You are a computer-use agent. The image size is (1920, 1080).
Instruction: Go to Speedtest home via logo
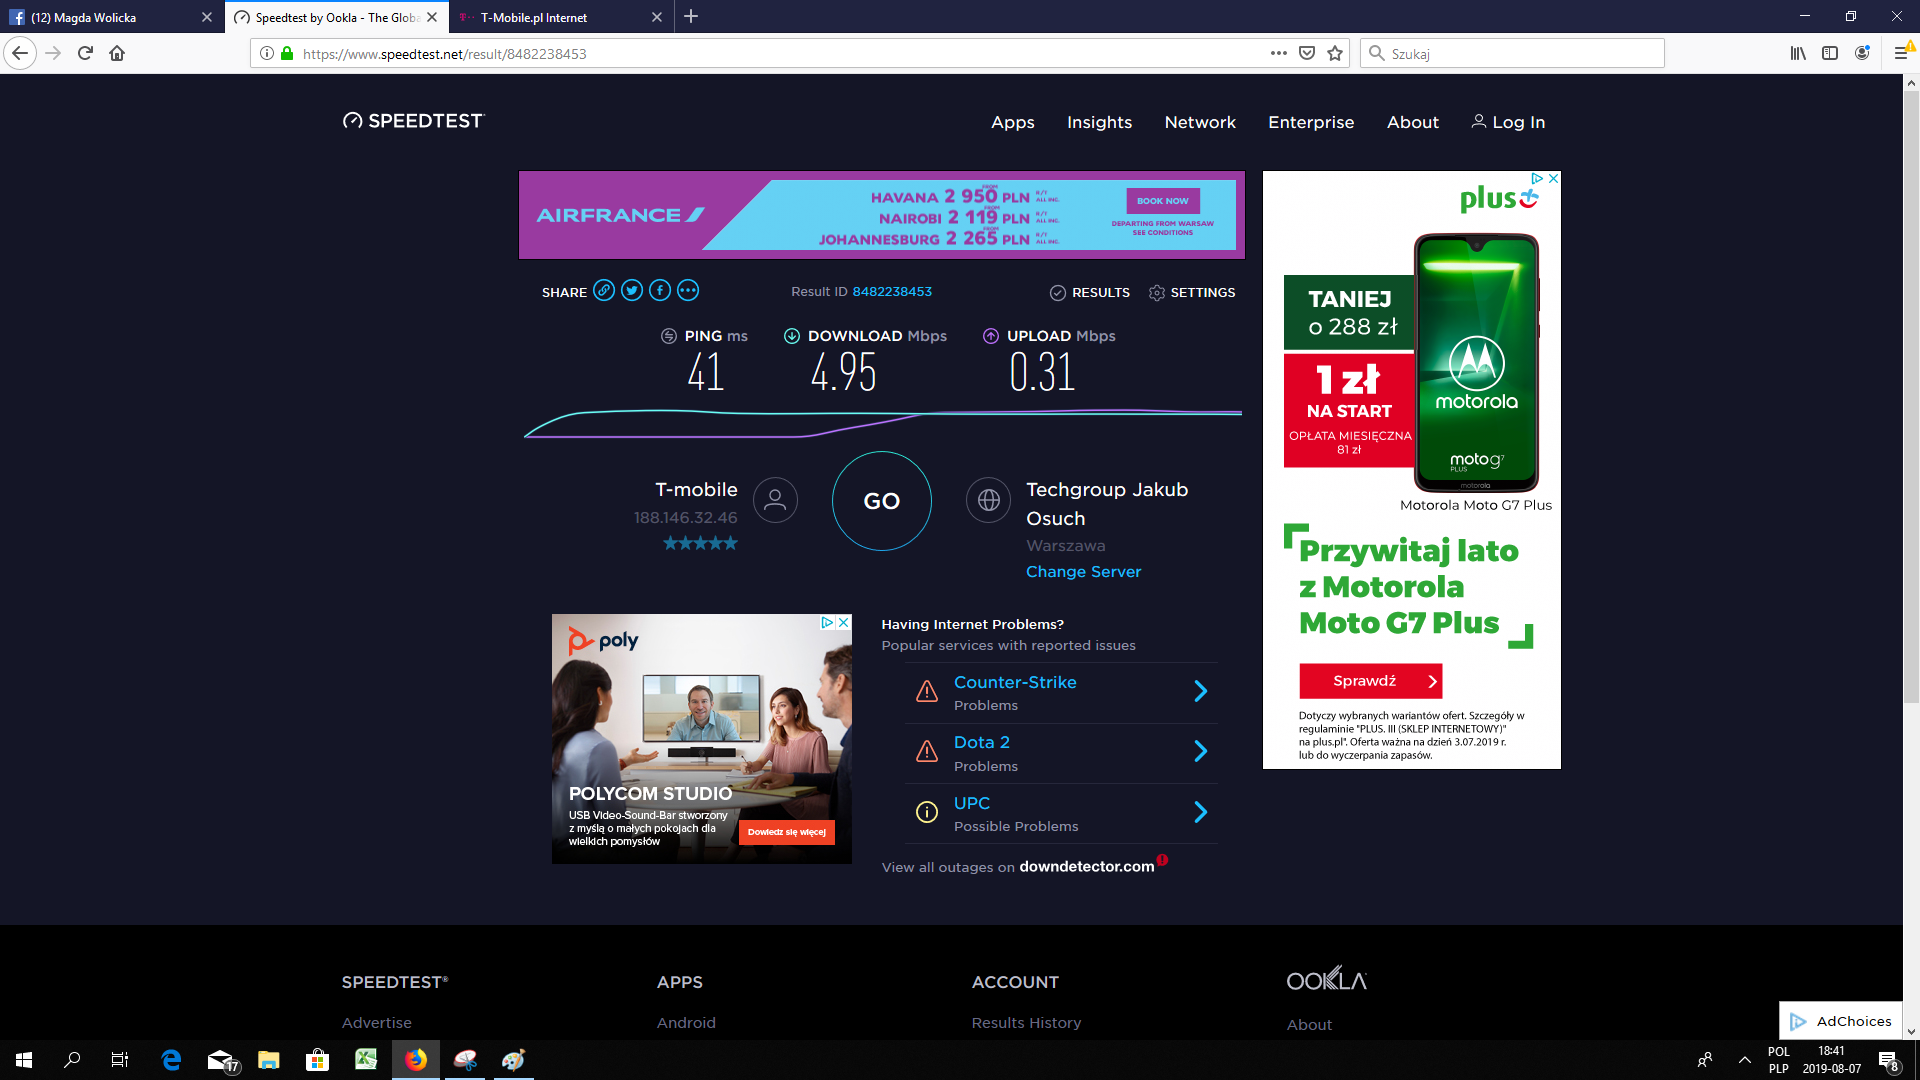click(x=413, y=121)
